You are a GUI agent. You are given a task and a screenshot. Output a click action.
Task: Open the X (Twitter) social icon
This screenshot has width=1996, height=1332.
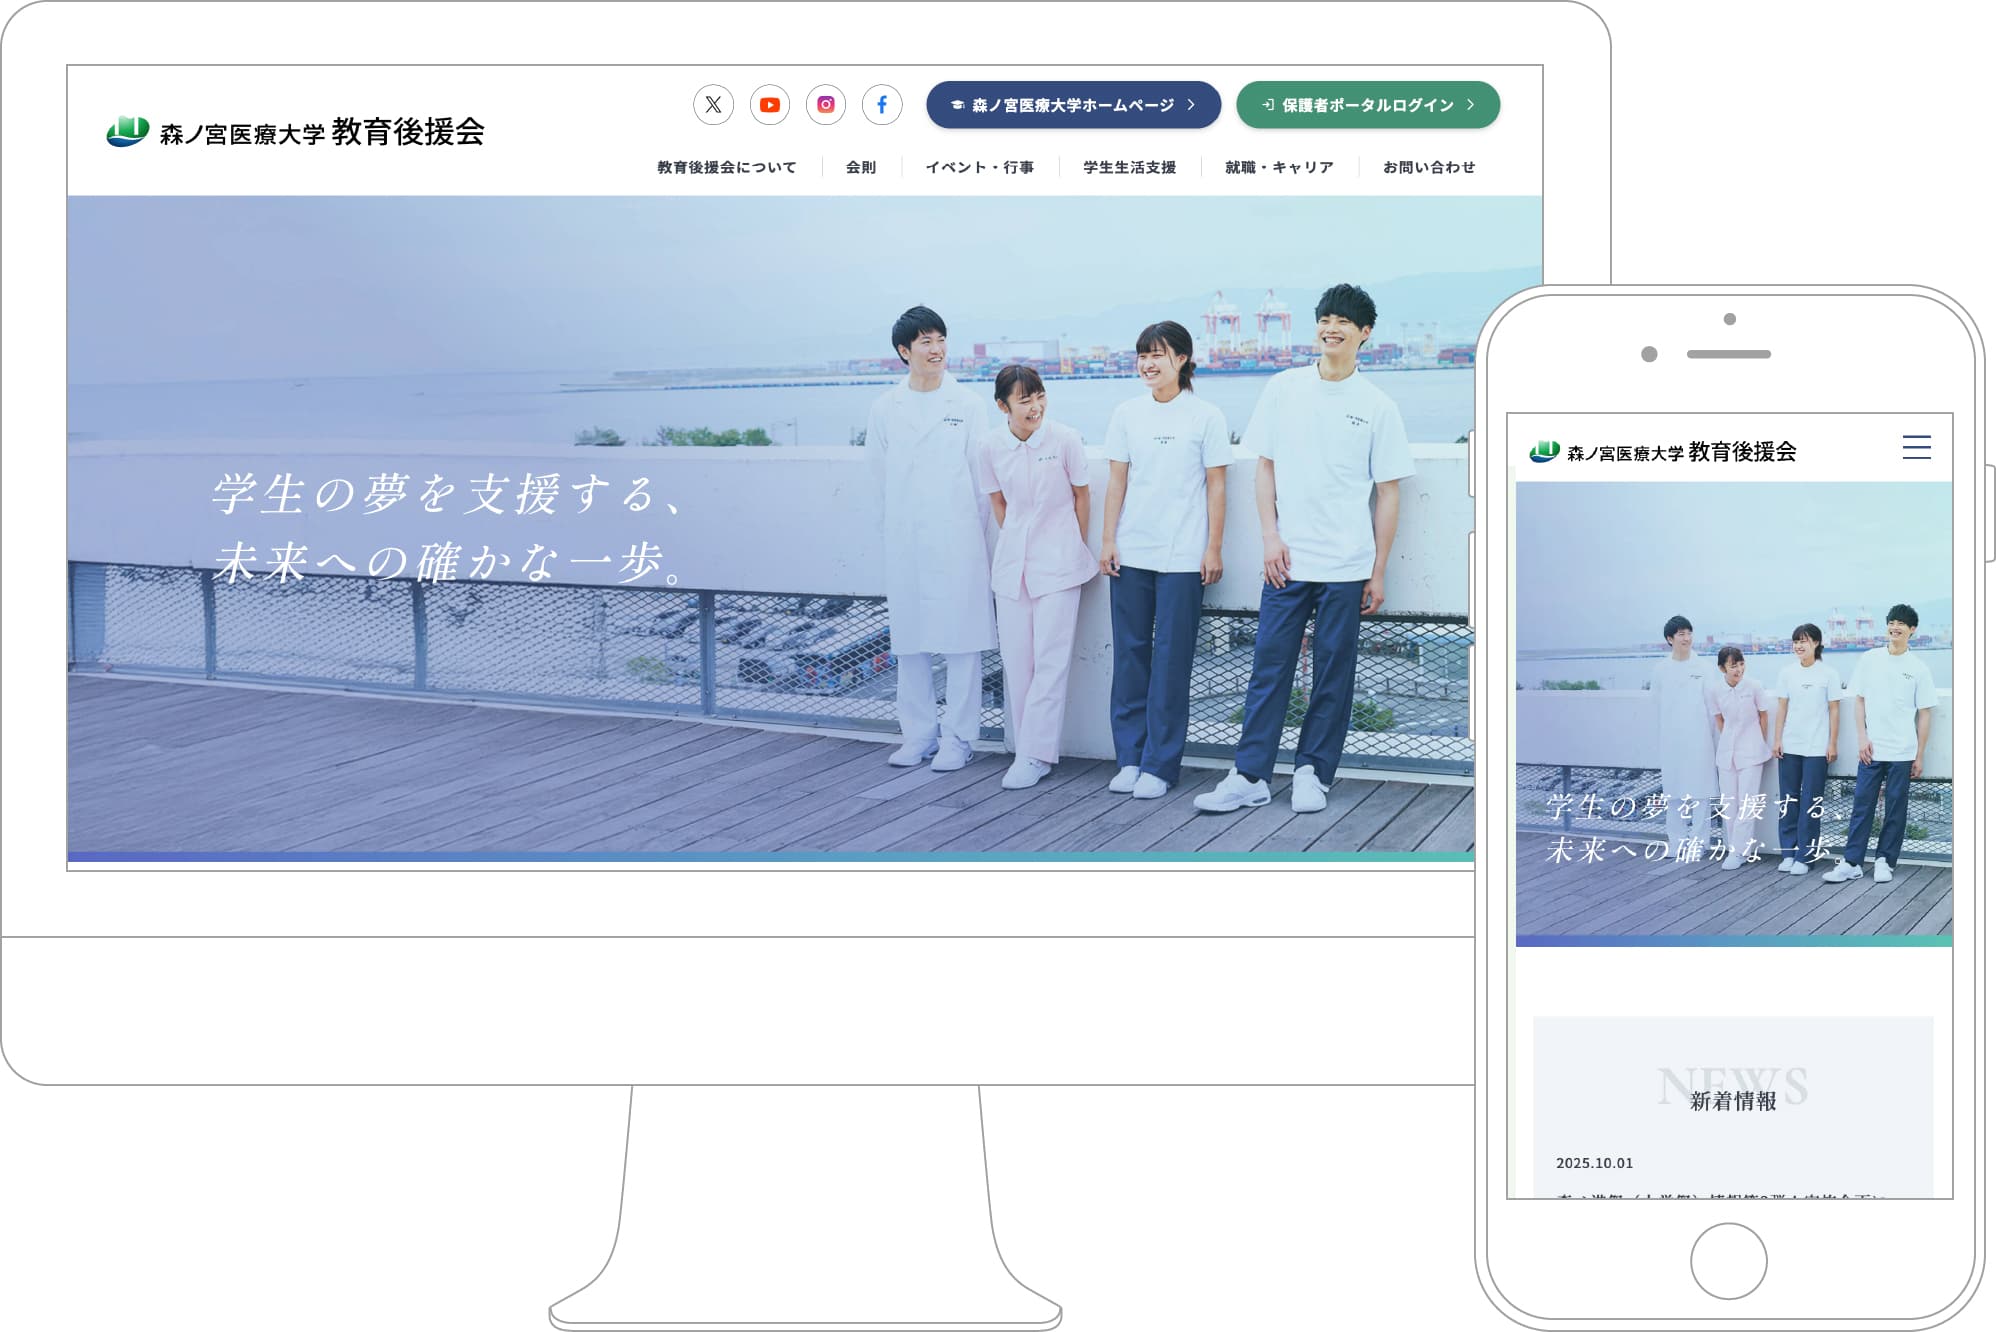pyautogui.click(x=714, y=104)
